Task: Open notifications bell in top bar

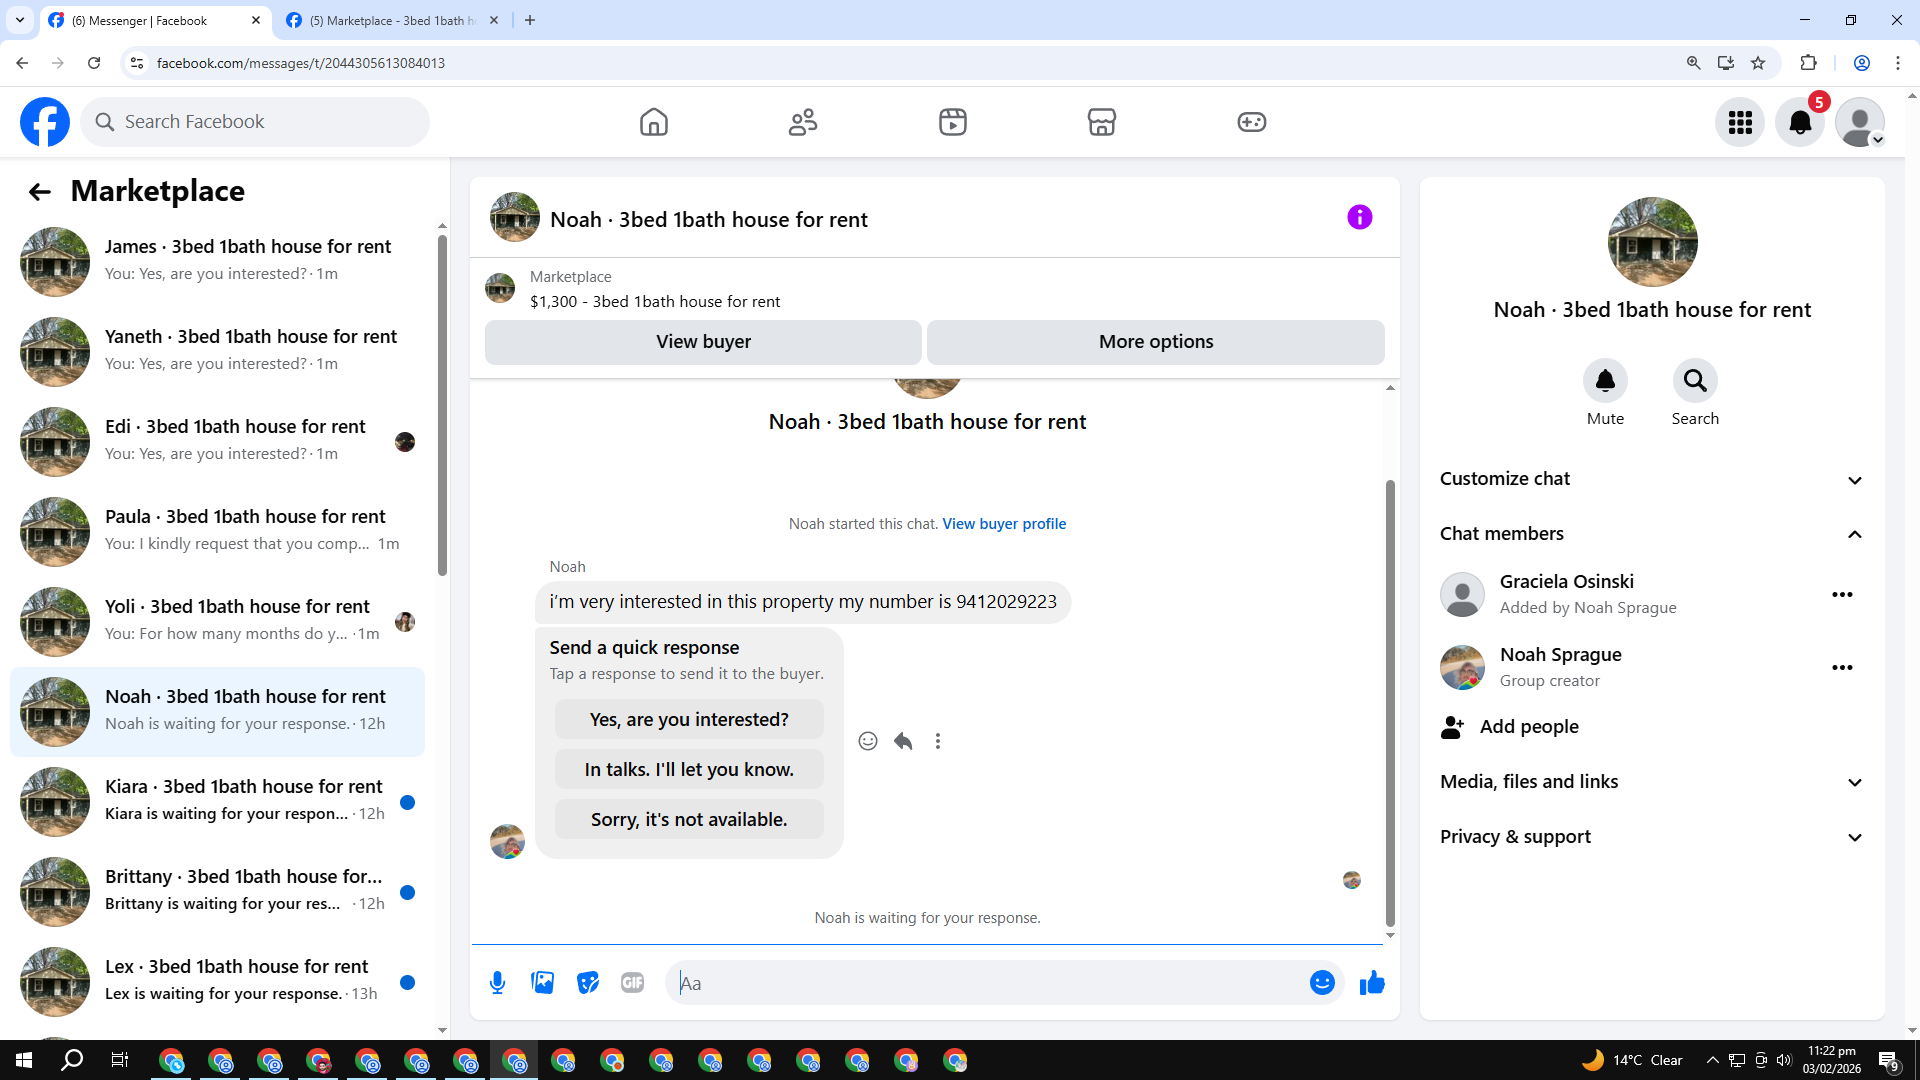Action: tap(1800, 122)
